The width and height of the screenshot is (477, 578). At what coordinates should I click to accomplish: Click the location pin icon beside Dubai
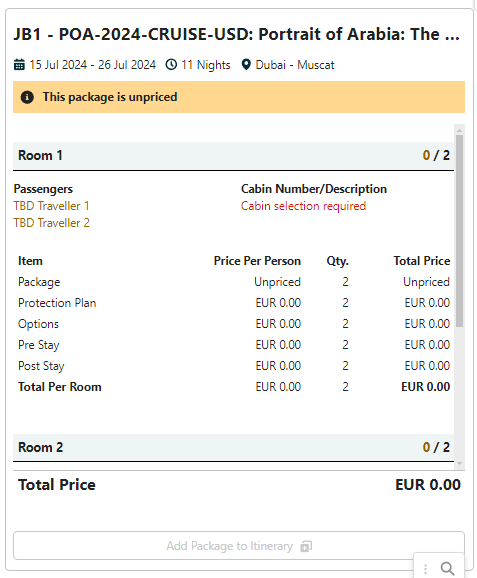pyautogui.click(x=246, y=65)
